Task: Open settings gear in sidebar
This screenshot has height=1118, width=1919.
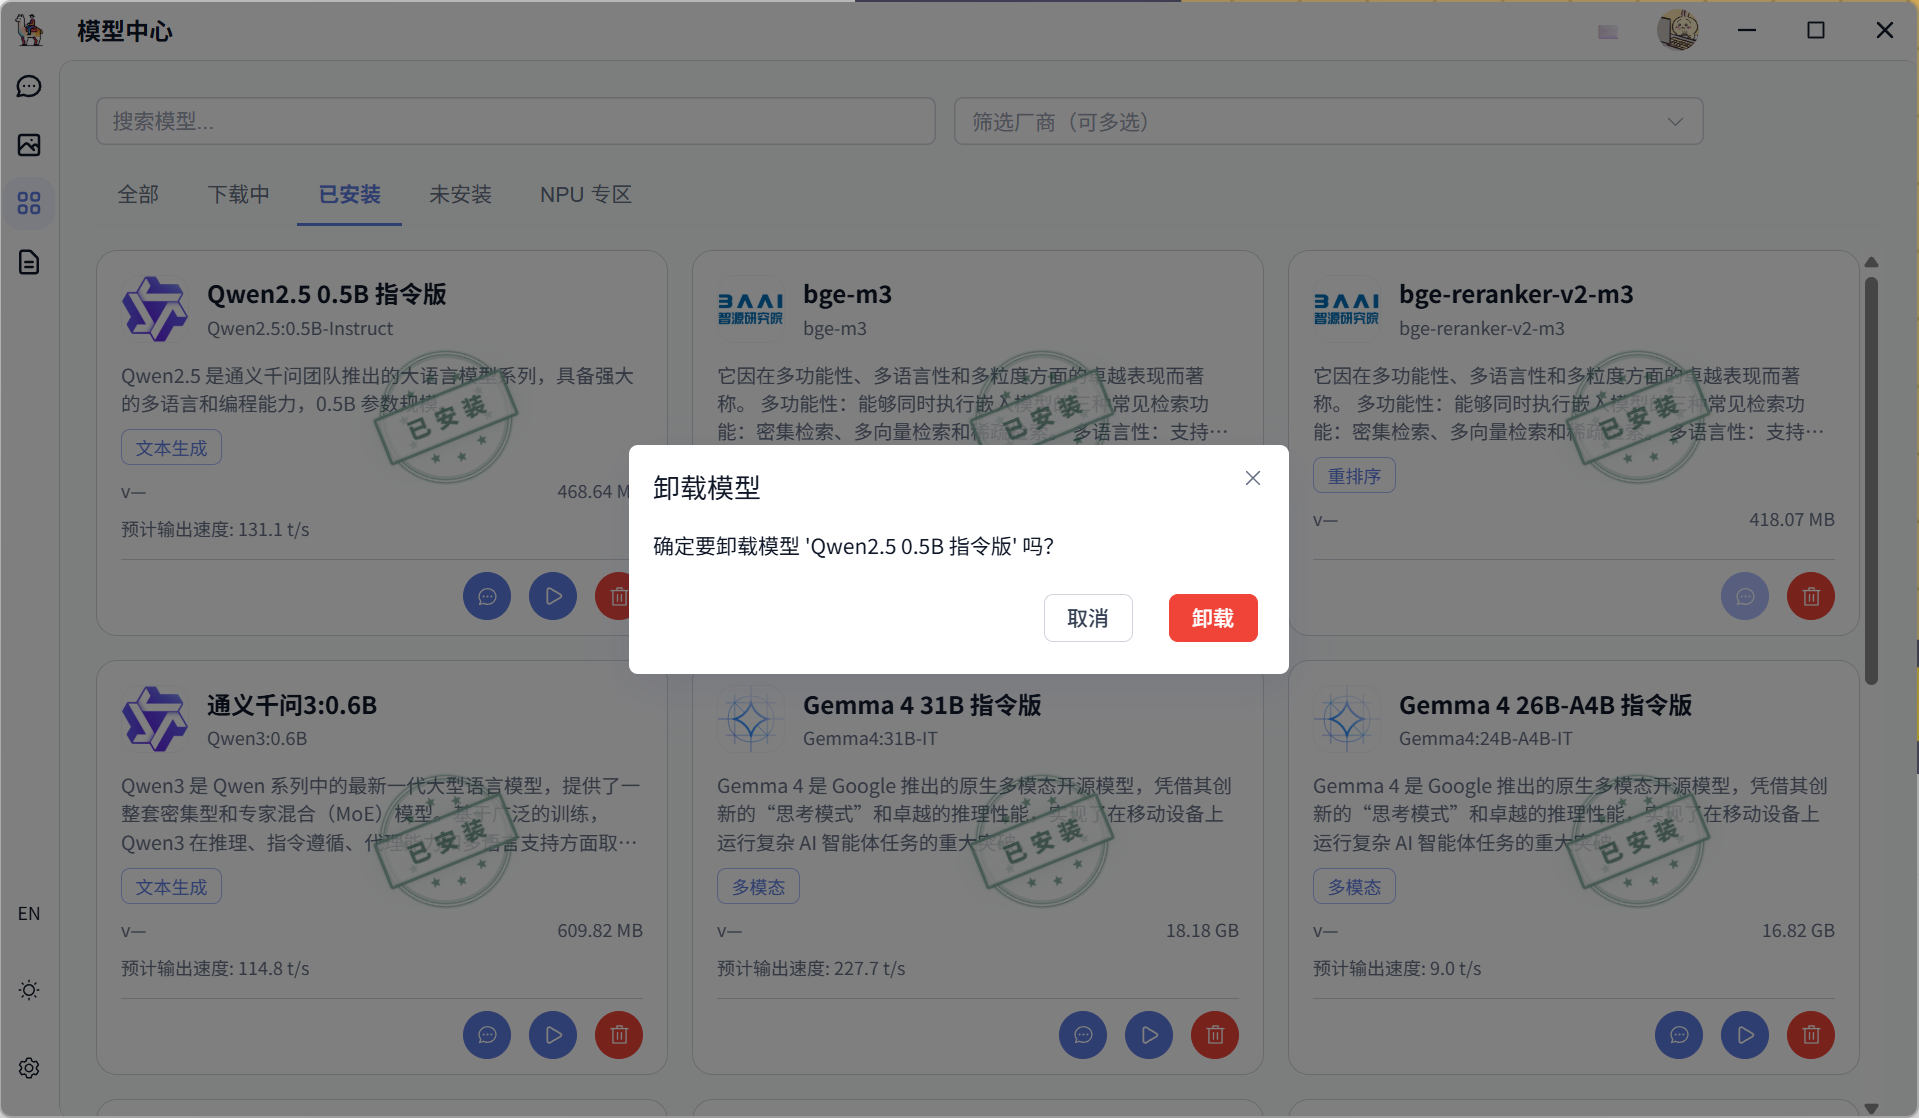Action: 29,1068
